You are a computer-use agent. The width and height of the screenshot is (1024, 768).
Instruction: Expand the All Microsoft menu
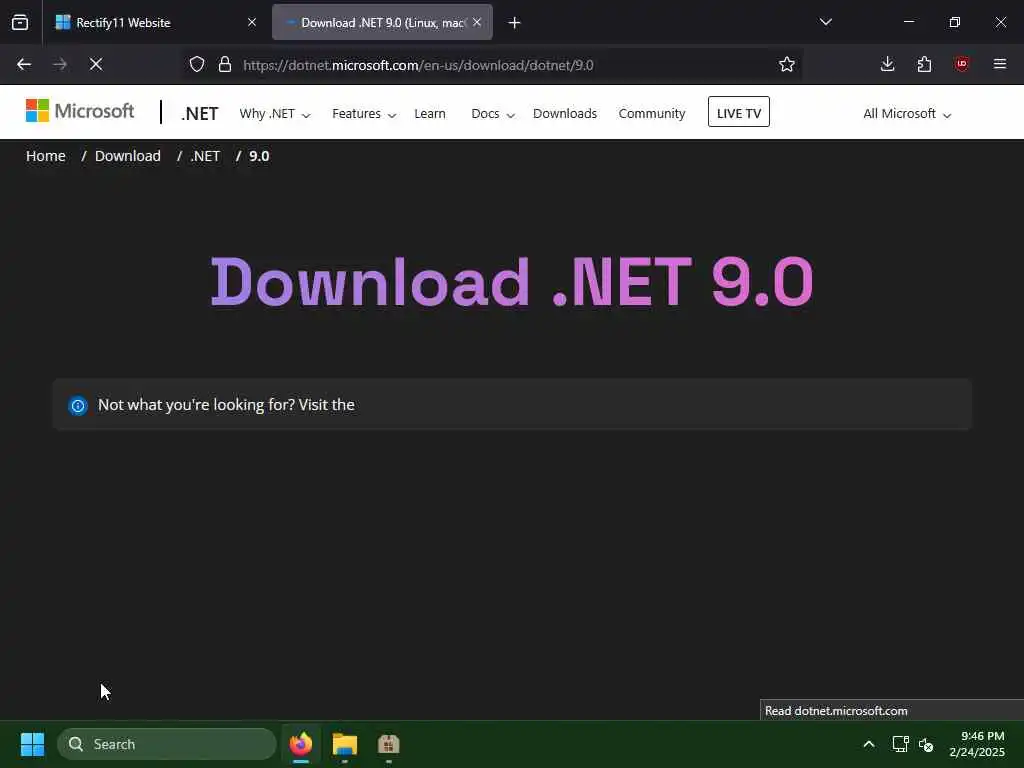pyautogui.click(x=907, y=114)
